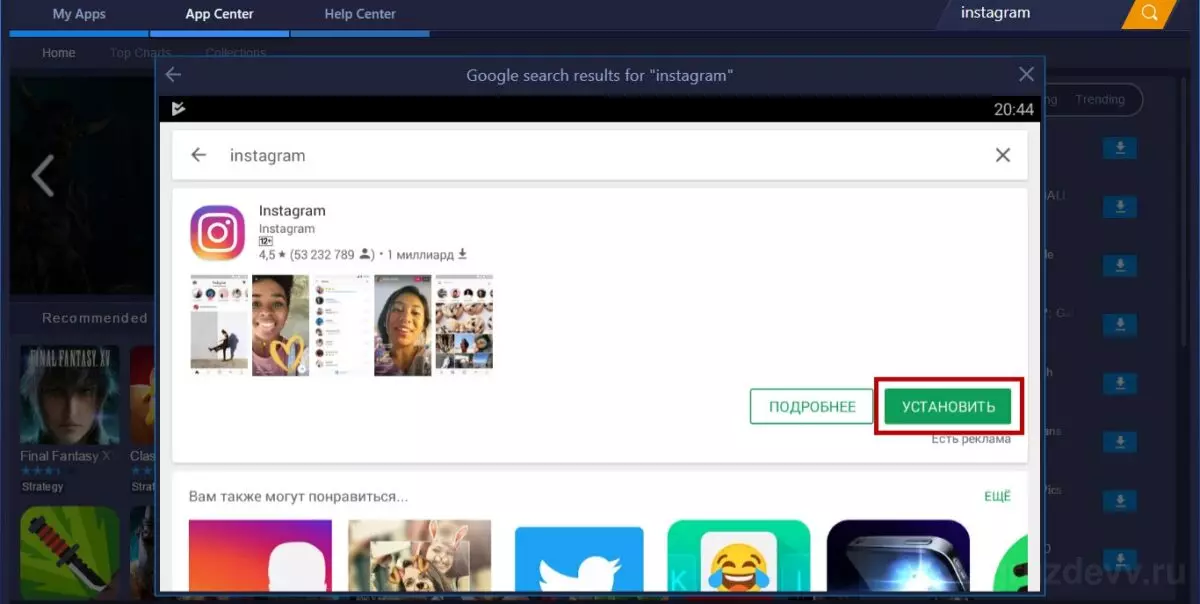Open the Twitter suggested app
The height and width of the screenshot is (604, 1200).
coord(580,558)
